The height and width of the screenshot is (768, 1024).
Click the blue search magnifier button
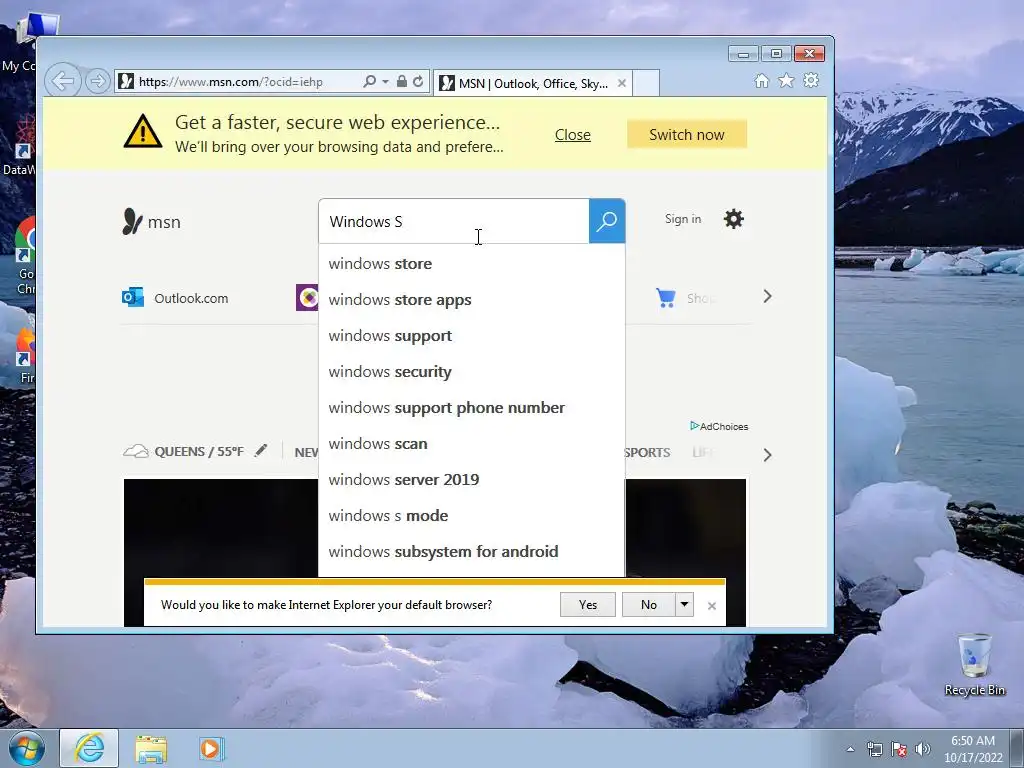pyautogui.click(x=607, y=221)
